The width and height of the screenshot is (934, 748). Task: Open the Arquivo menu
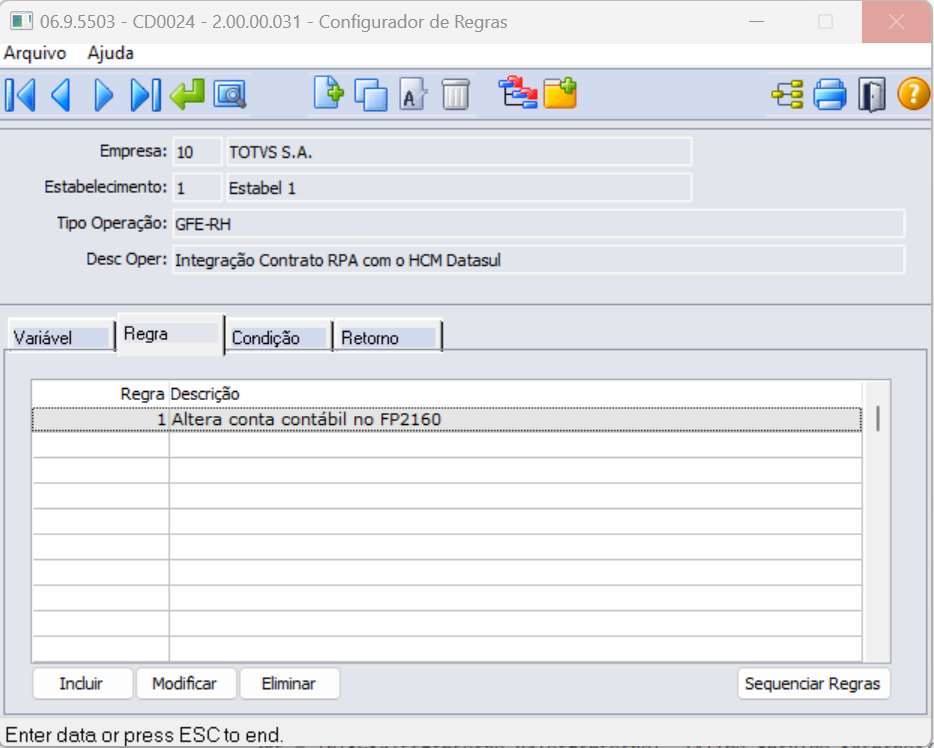coord(35,54)
